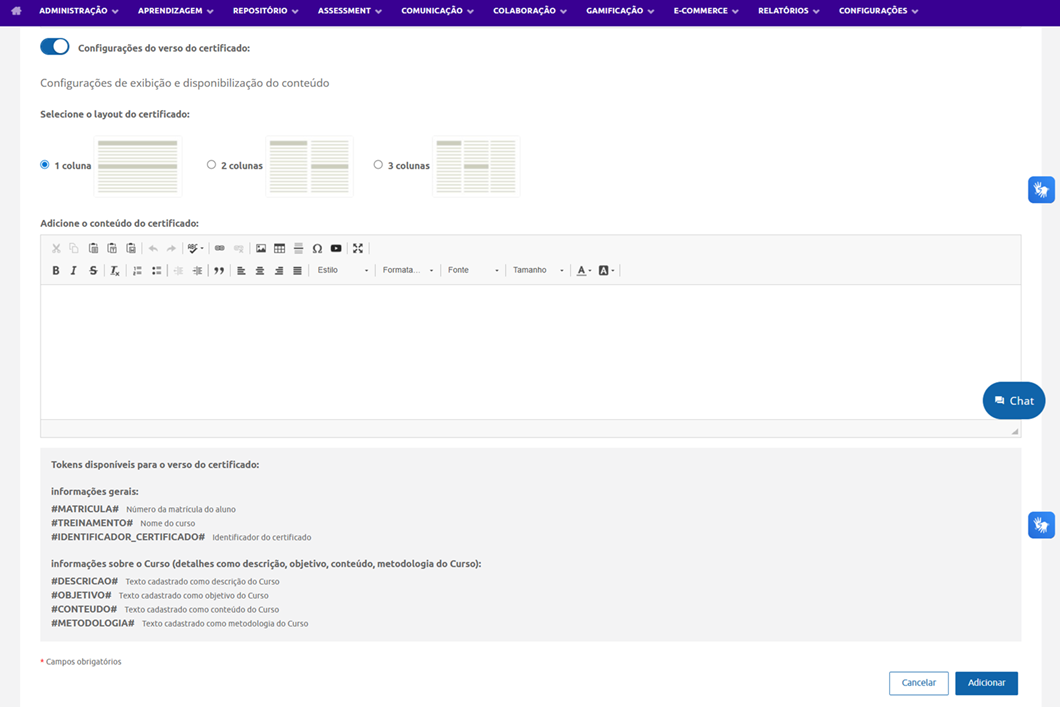Apply block quote formatting

coord(219,270)
